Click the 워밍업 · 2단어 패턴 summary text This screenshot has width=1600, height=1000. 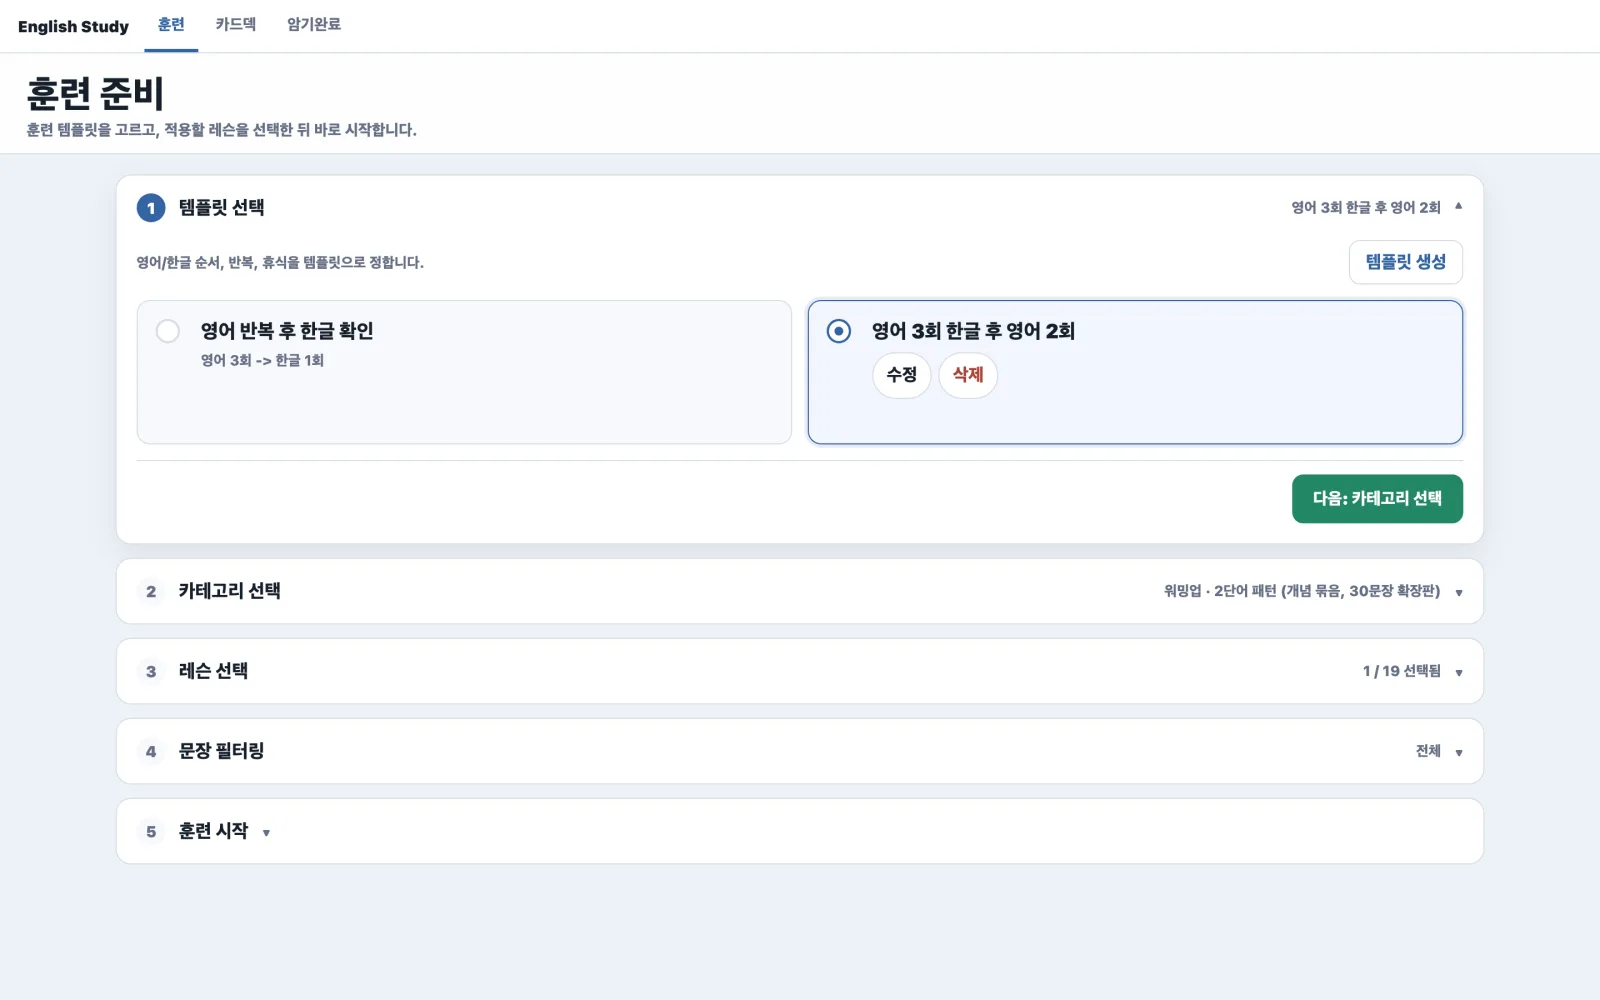click(x=1302, y=591)
